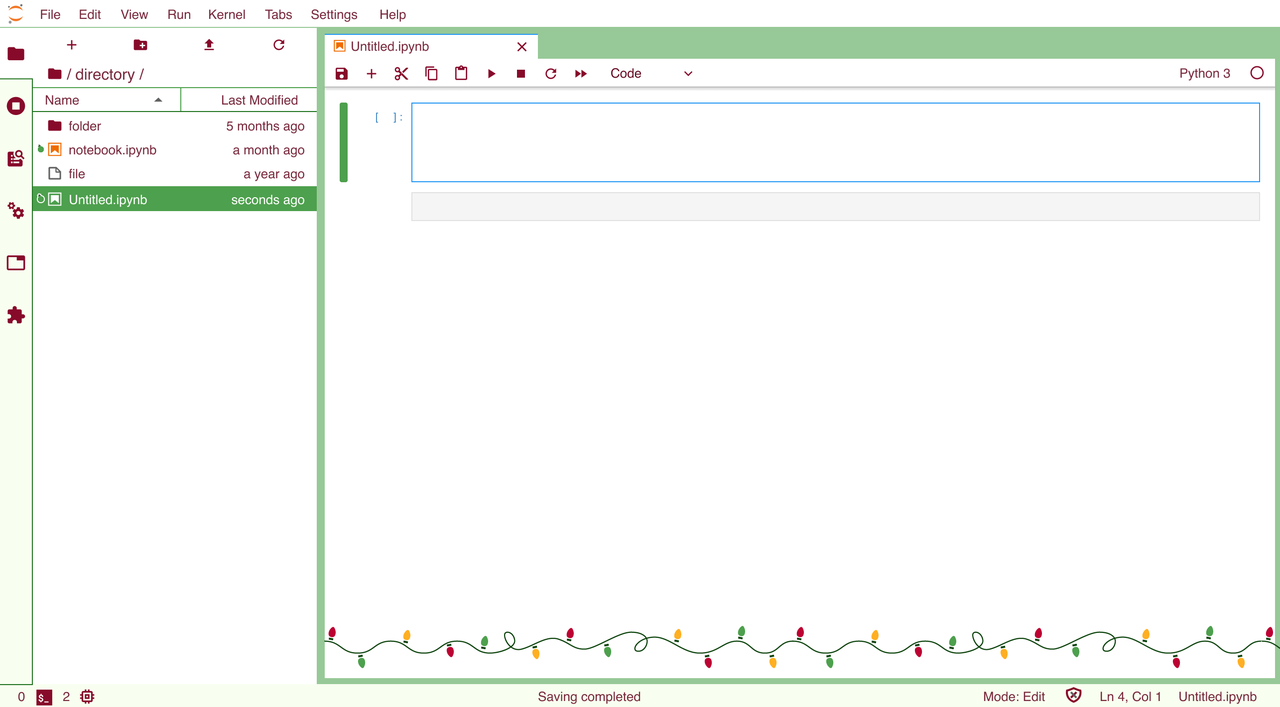Create a new folder in the file browser

tap(140, 45)
